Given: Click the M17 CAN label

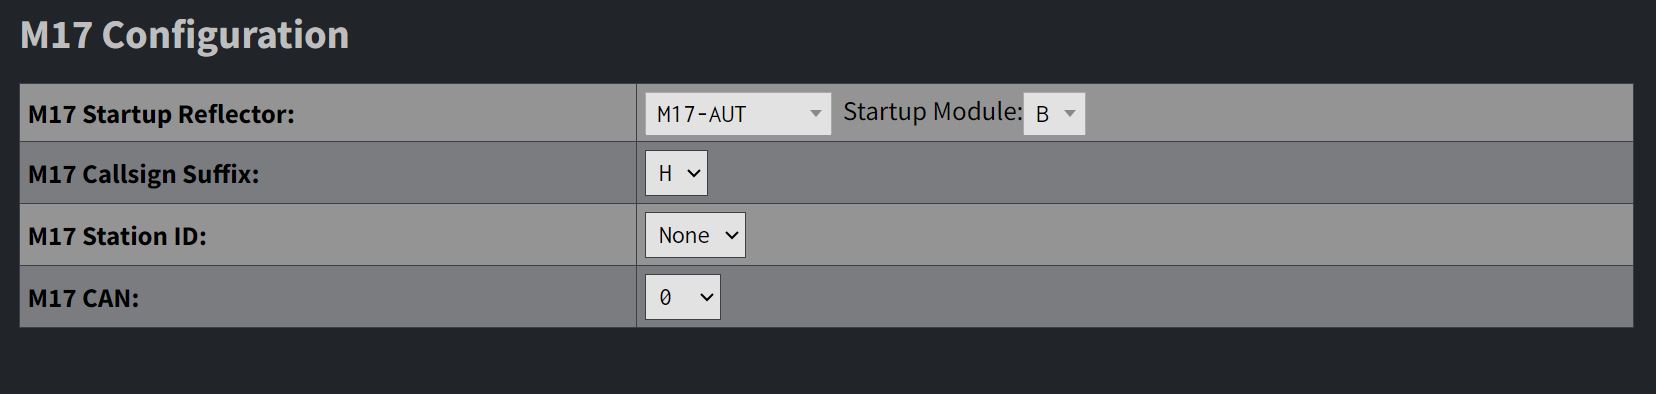Looking at the screenshot, I should click(x=84, y=298).
